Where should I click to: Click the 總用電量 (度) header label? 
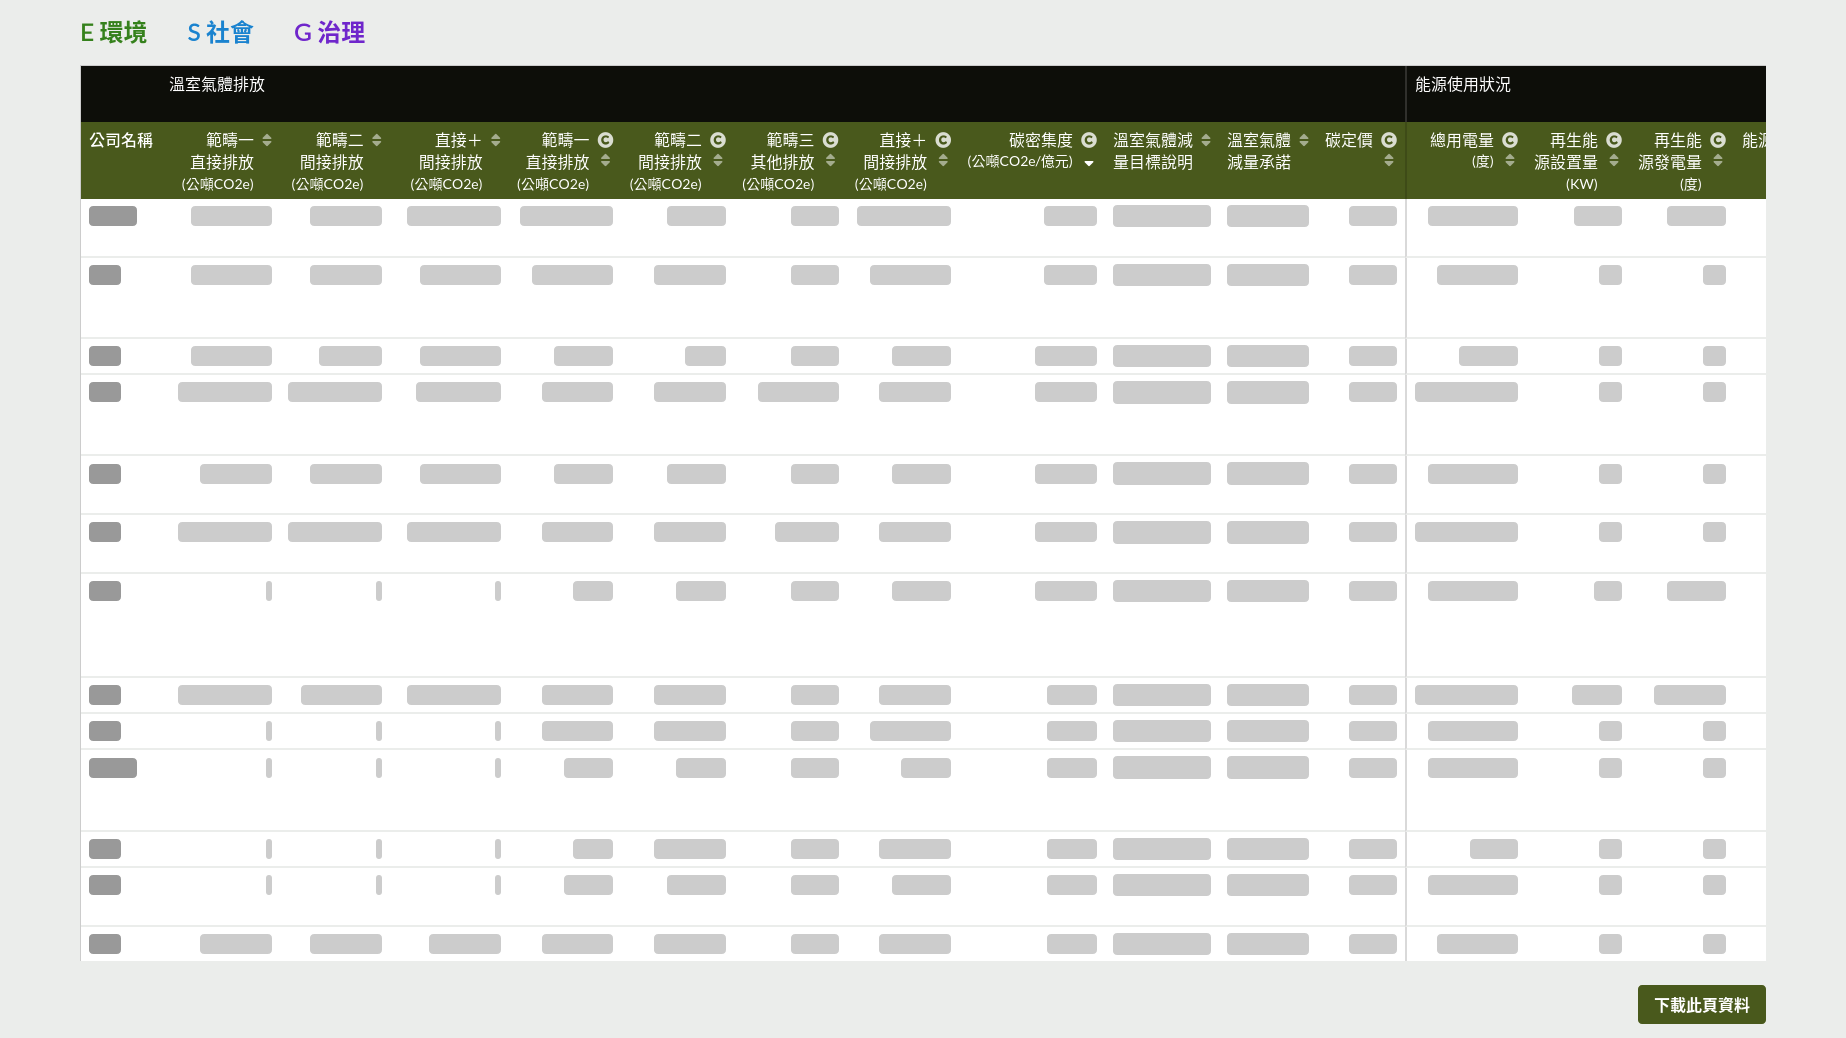click(1462, 151)
